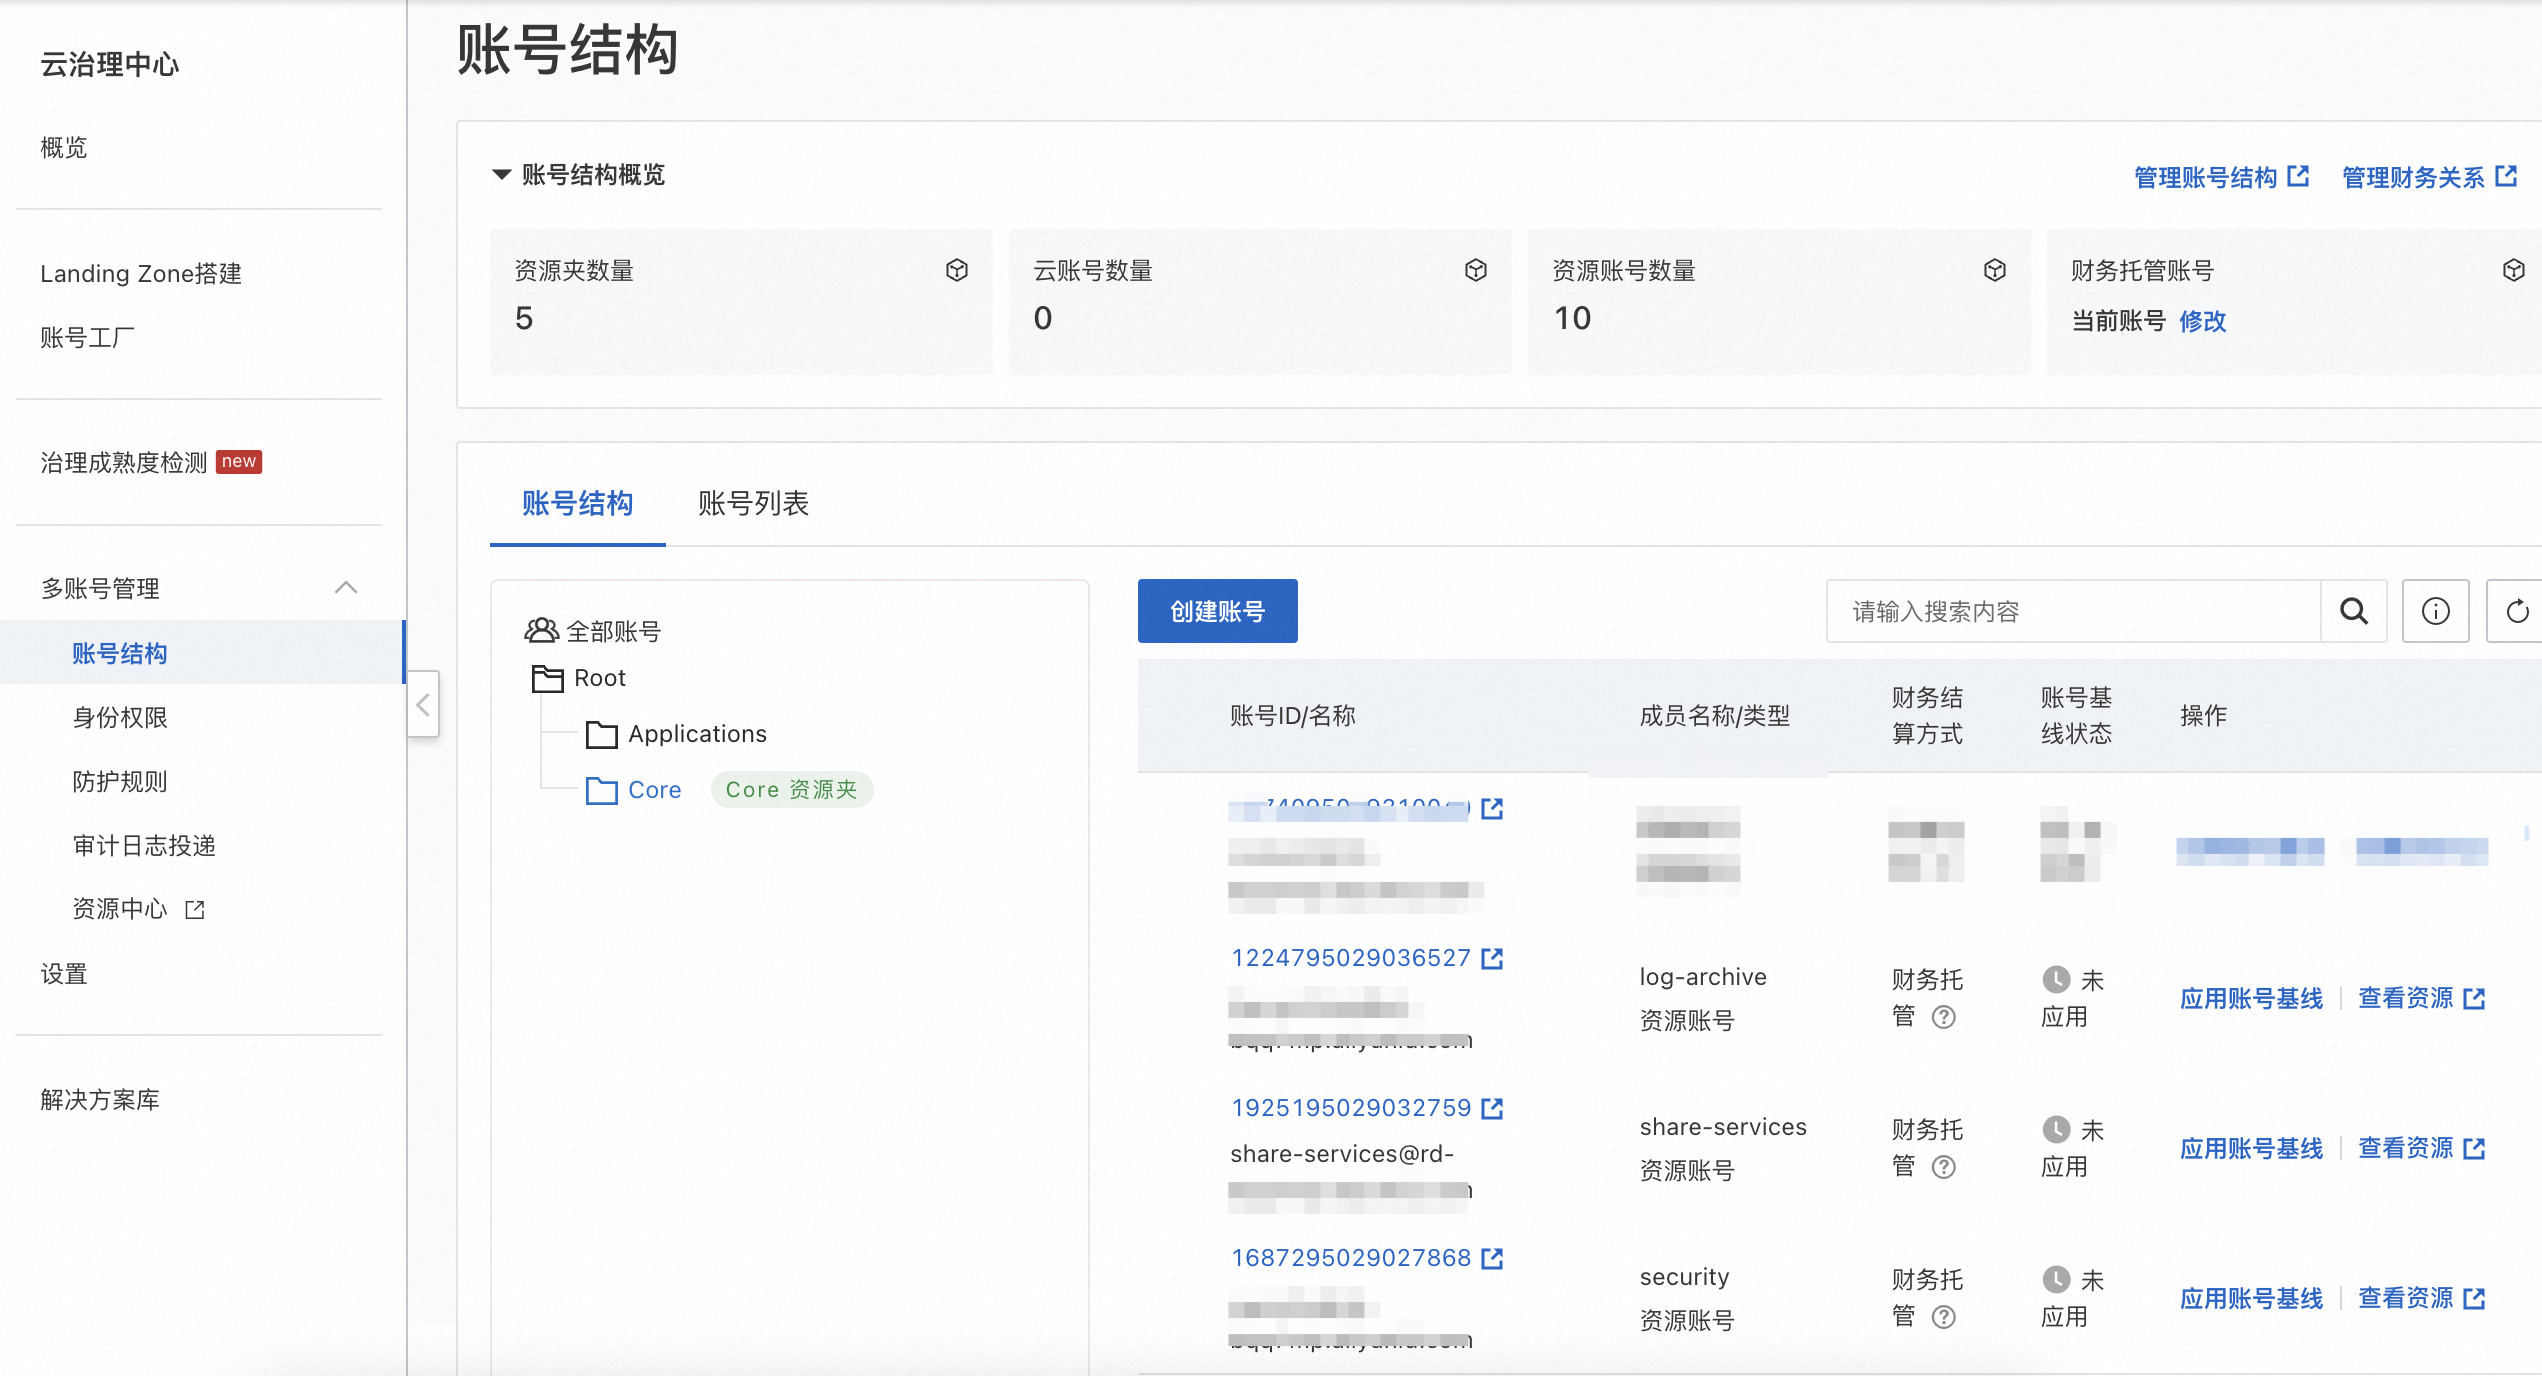The height and width of the screenshot is (1376, 2542).
Task: Click the search magnifier icon
Action: click(x=2353, y=611)
